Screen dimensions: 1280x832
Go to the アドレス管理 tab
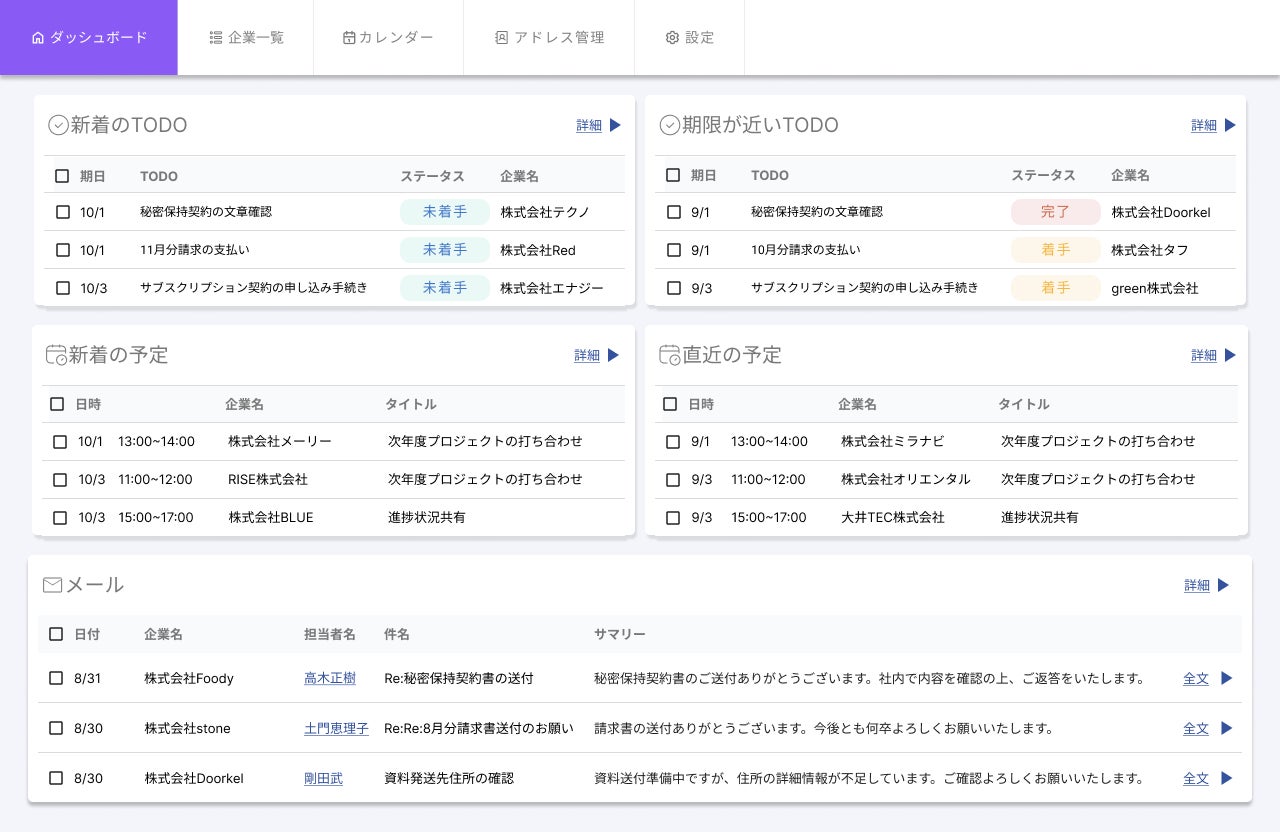pyautogui.click(x=549, y=37)
